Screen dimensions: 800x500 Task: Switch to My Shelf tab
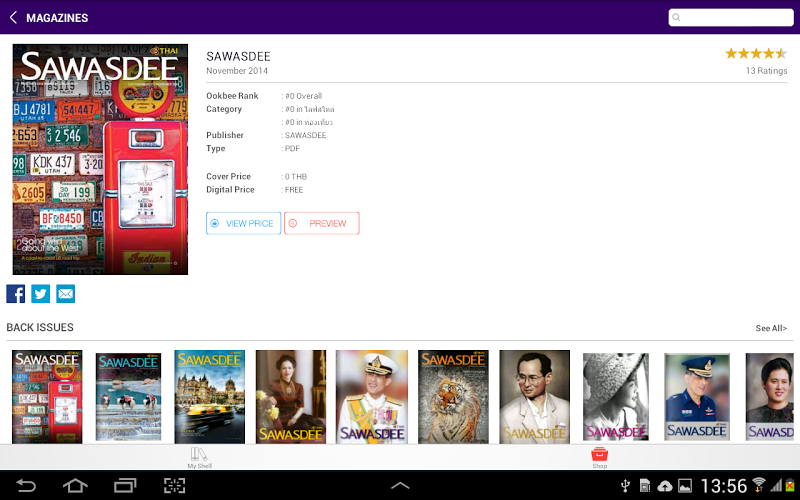coord(199,458)
